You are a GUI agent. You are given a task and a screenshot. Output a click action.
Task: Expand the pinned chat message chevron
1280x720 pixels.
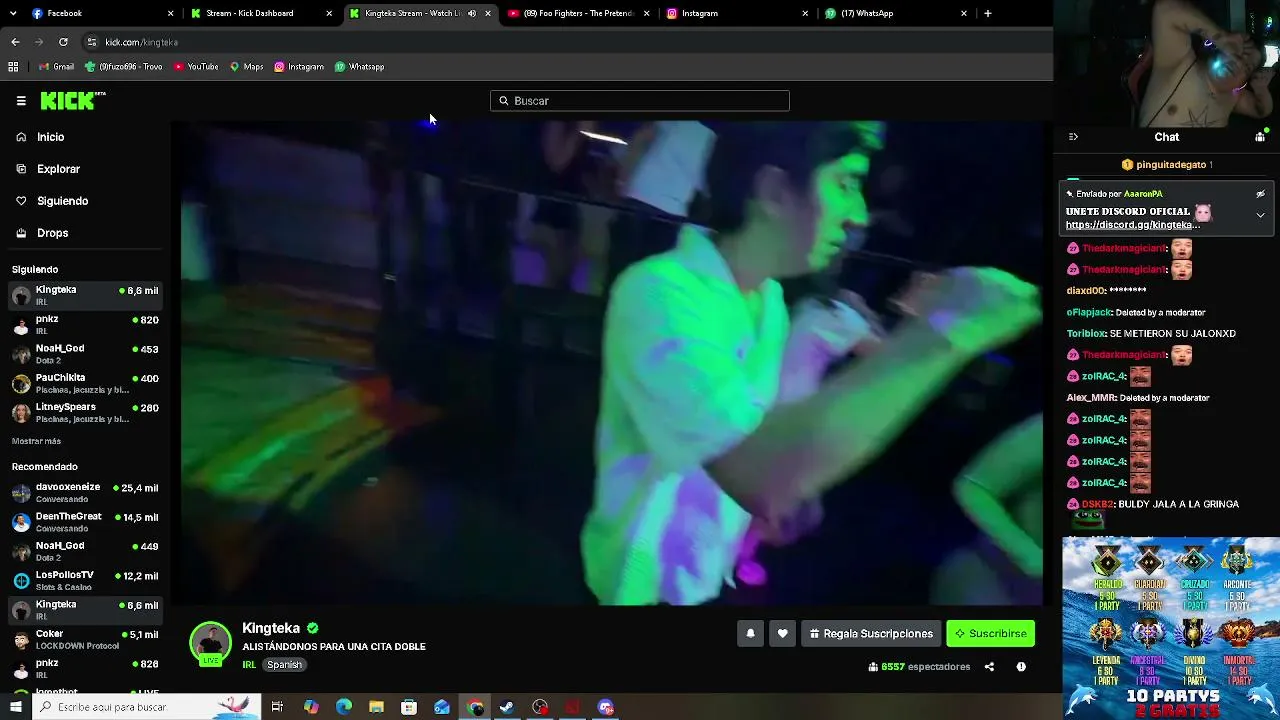(x=1260, y=215)
